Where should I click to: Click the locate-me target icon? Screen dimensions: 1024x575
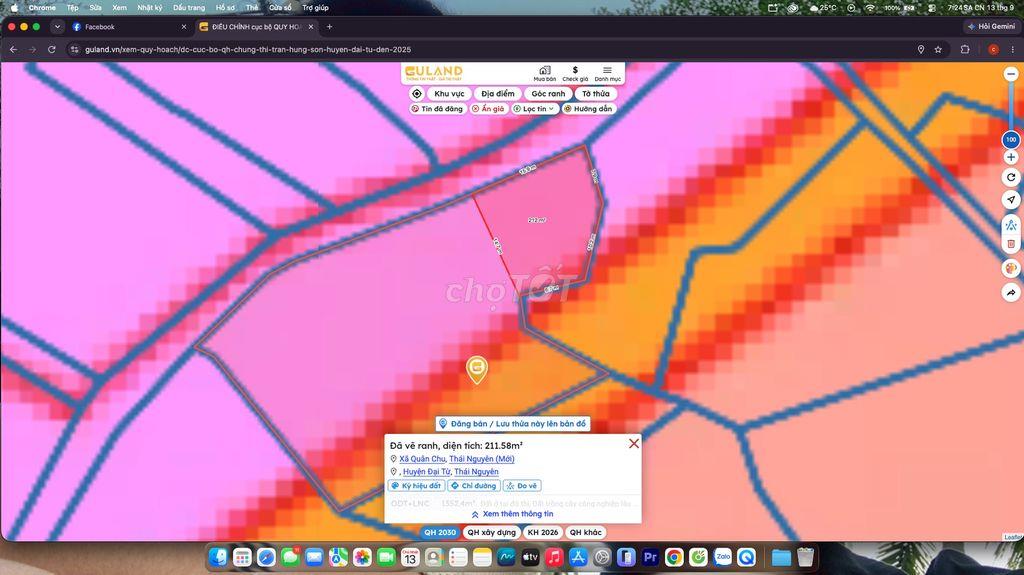point(417,93)
